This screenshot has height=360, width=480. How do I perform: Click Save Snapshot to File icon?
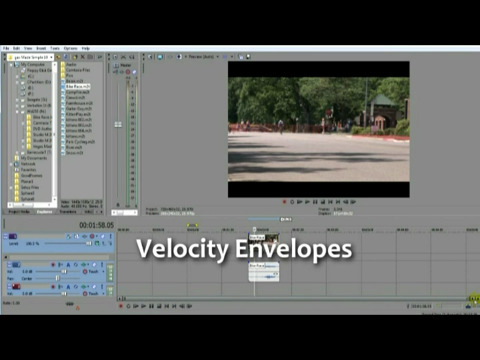pyautogui.click(x=248, y=57)
